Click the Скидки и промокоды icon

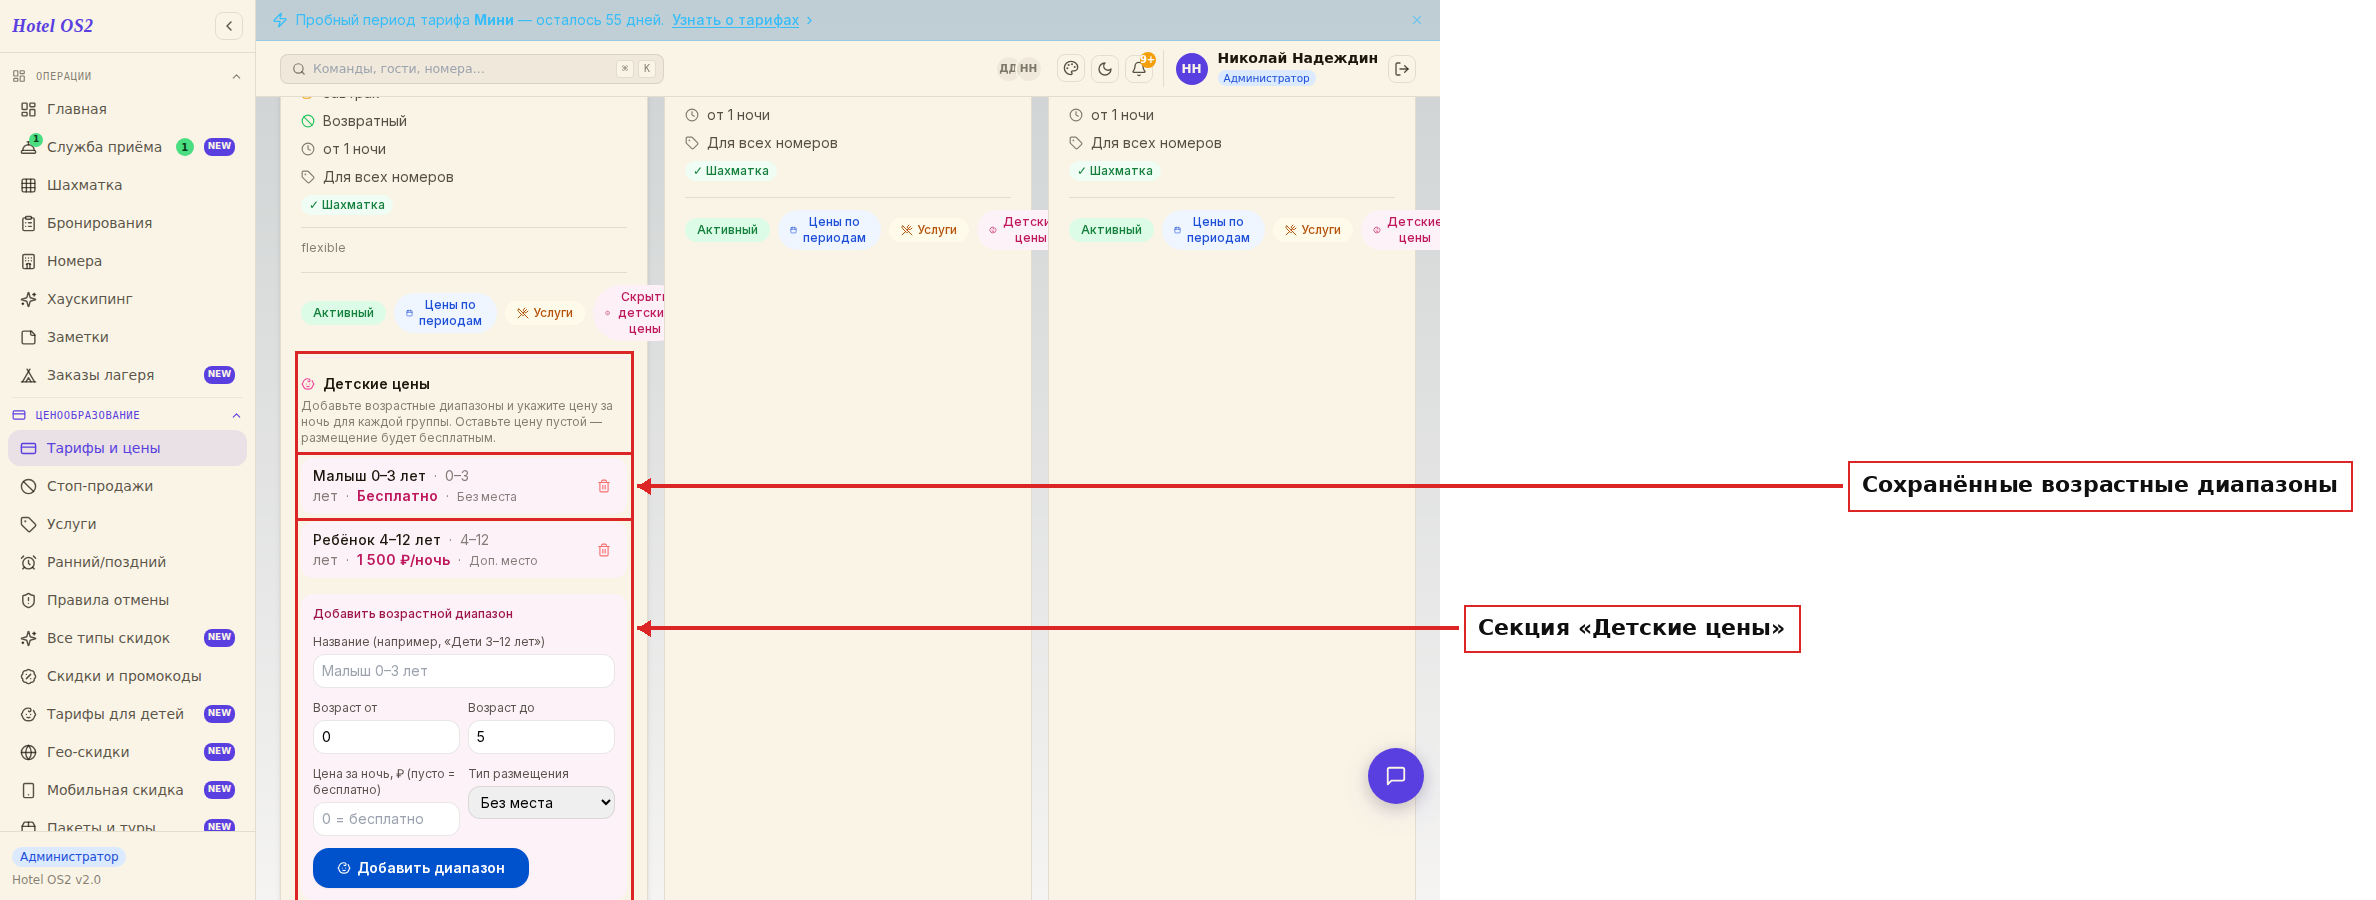[x=29, y=676]
